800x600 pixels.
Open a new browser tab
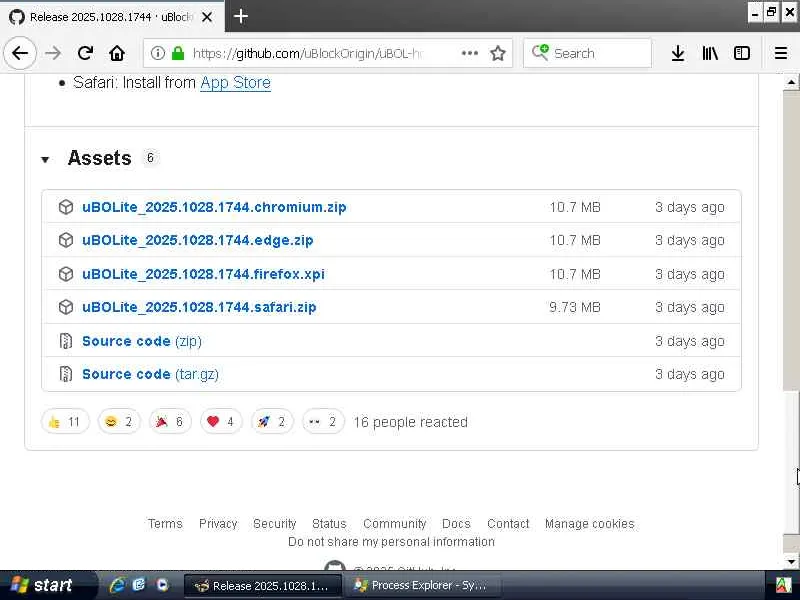tap(241, 16)
